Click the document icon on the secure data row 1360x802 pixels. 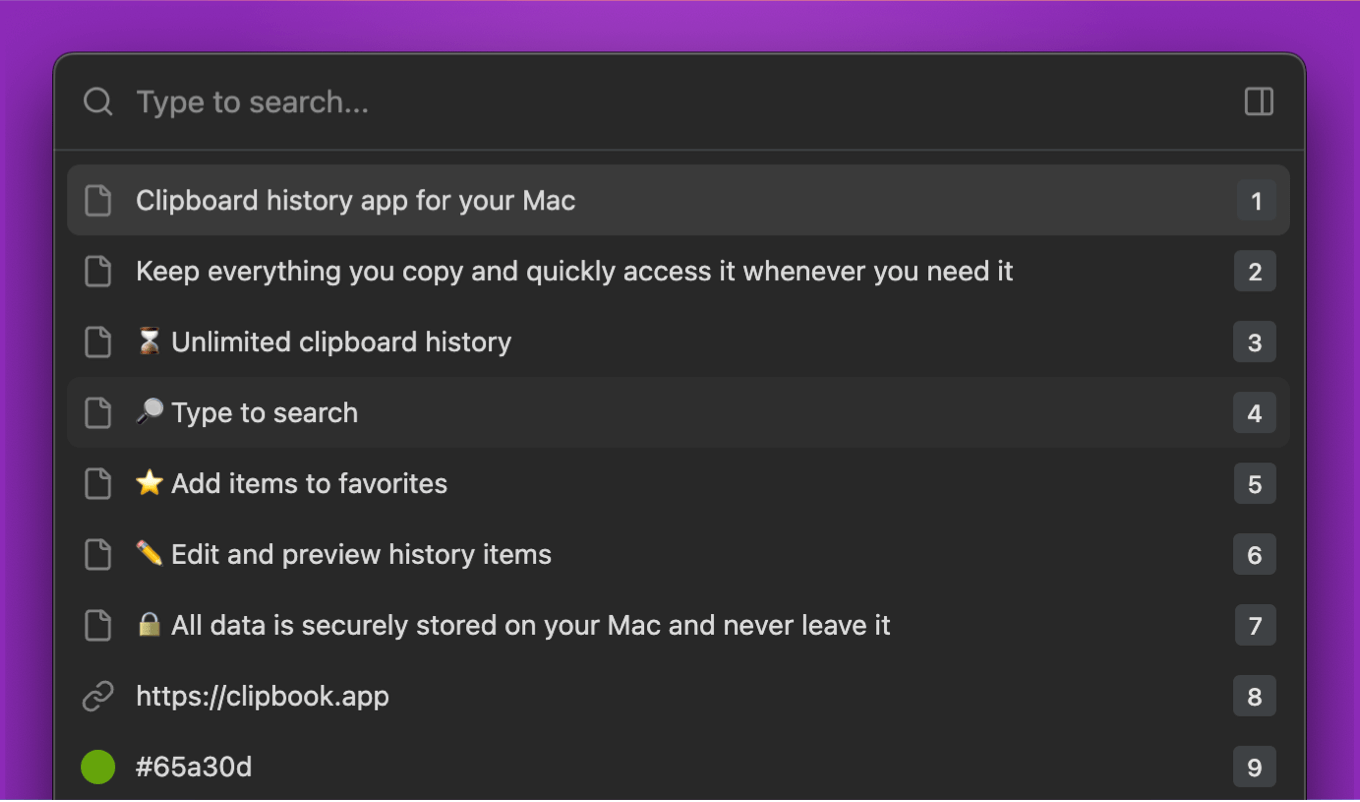[97, 625]
